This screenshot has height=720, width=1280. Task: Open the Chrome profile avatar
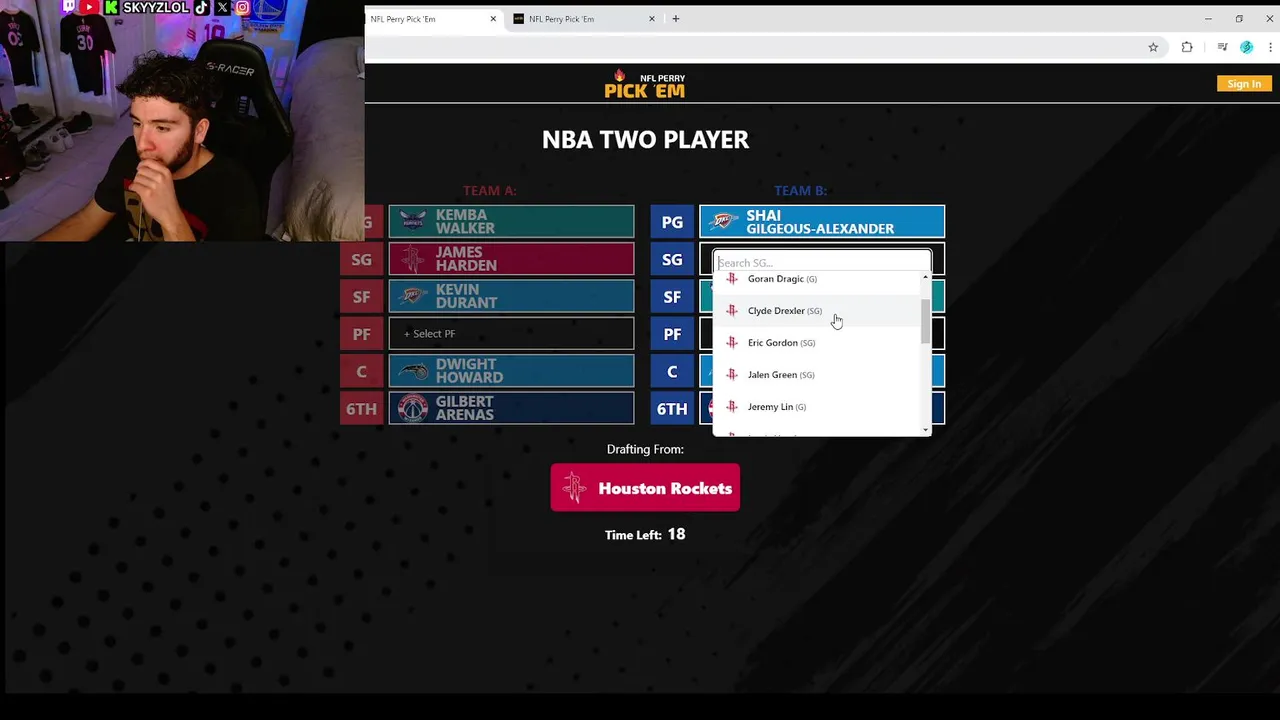pyautogui.click(x=1246, y=47)
